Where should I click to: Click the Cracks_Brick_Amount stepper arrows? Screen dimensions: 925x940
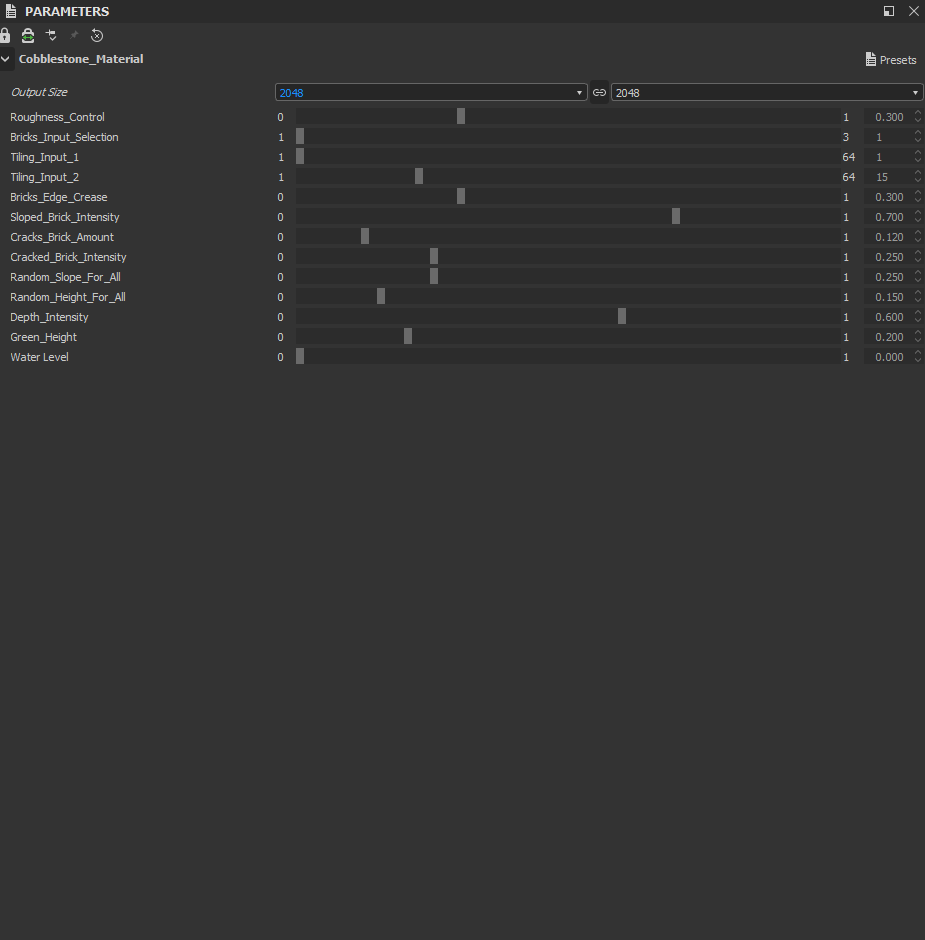tap(918, 236)
